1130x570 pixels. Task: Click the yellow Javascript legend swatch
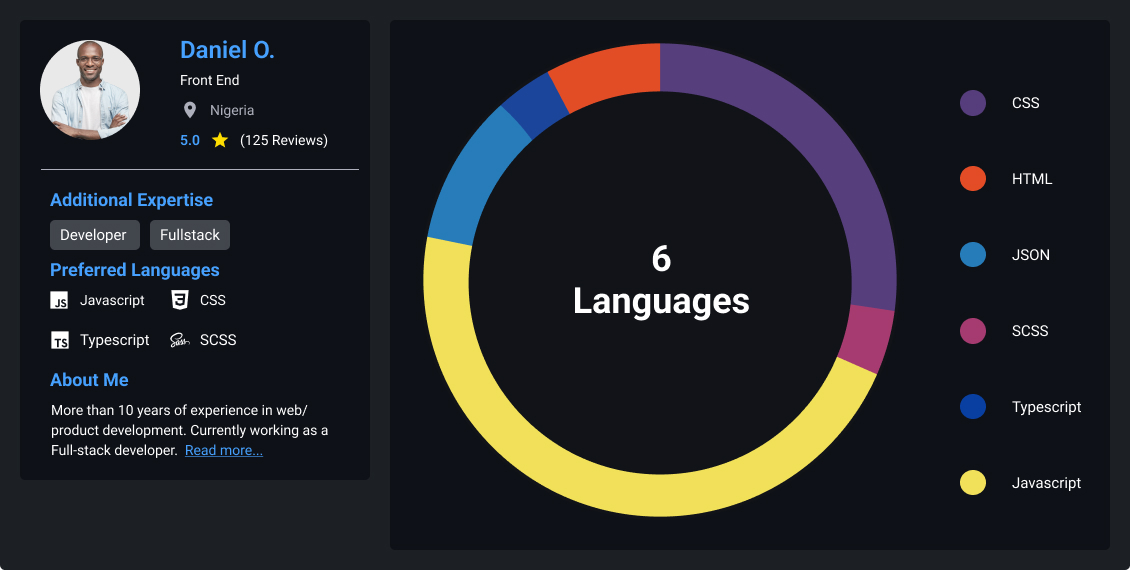point(973,483)
